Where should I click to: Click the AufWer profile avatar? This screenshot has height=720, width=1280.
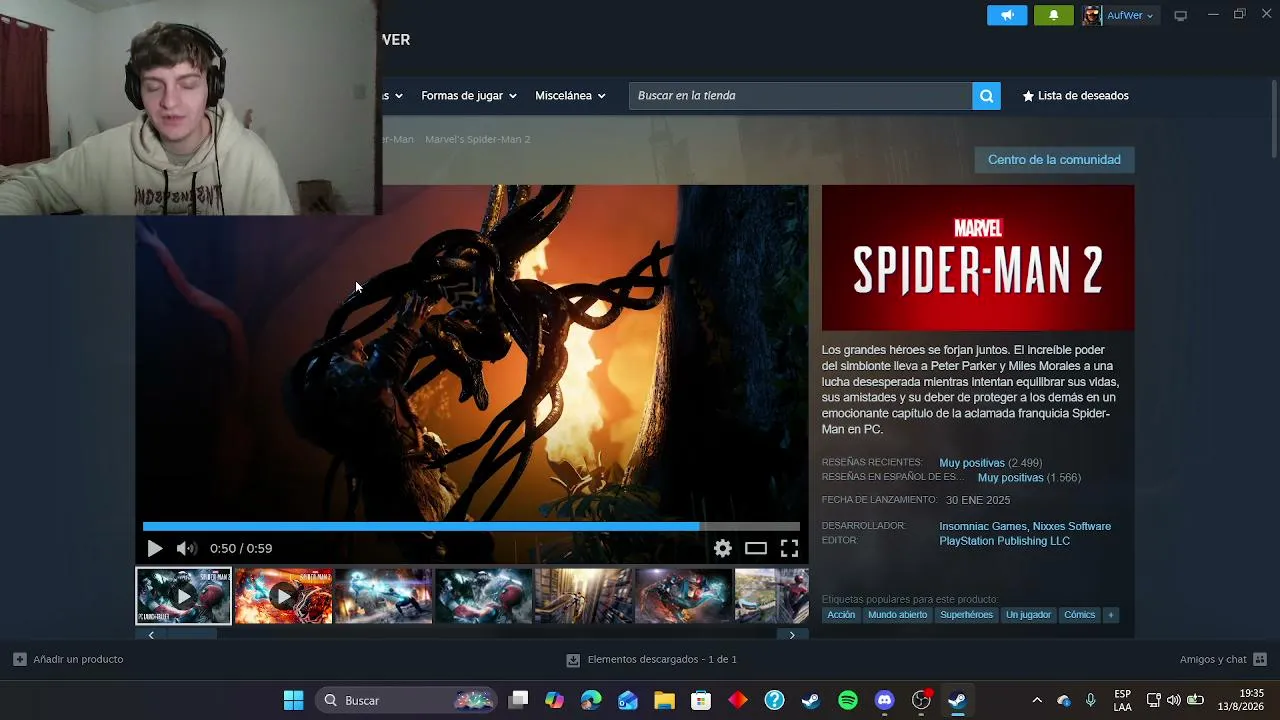click(1092, 15)
